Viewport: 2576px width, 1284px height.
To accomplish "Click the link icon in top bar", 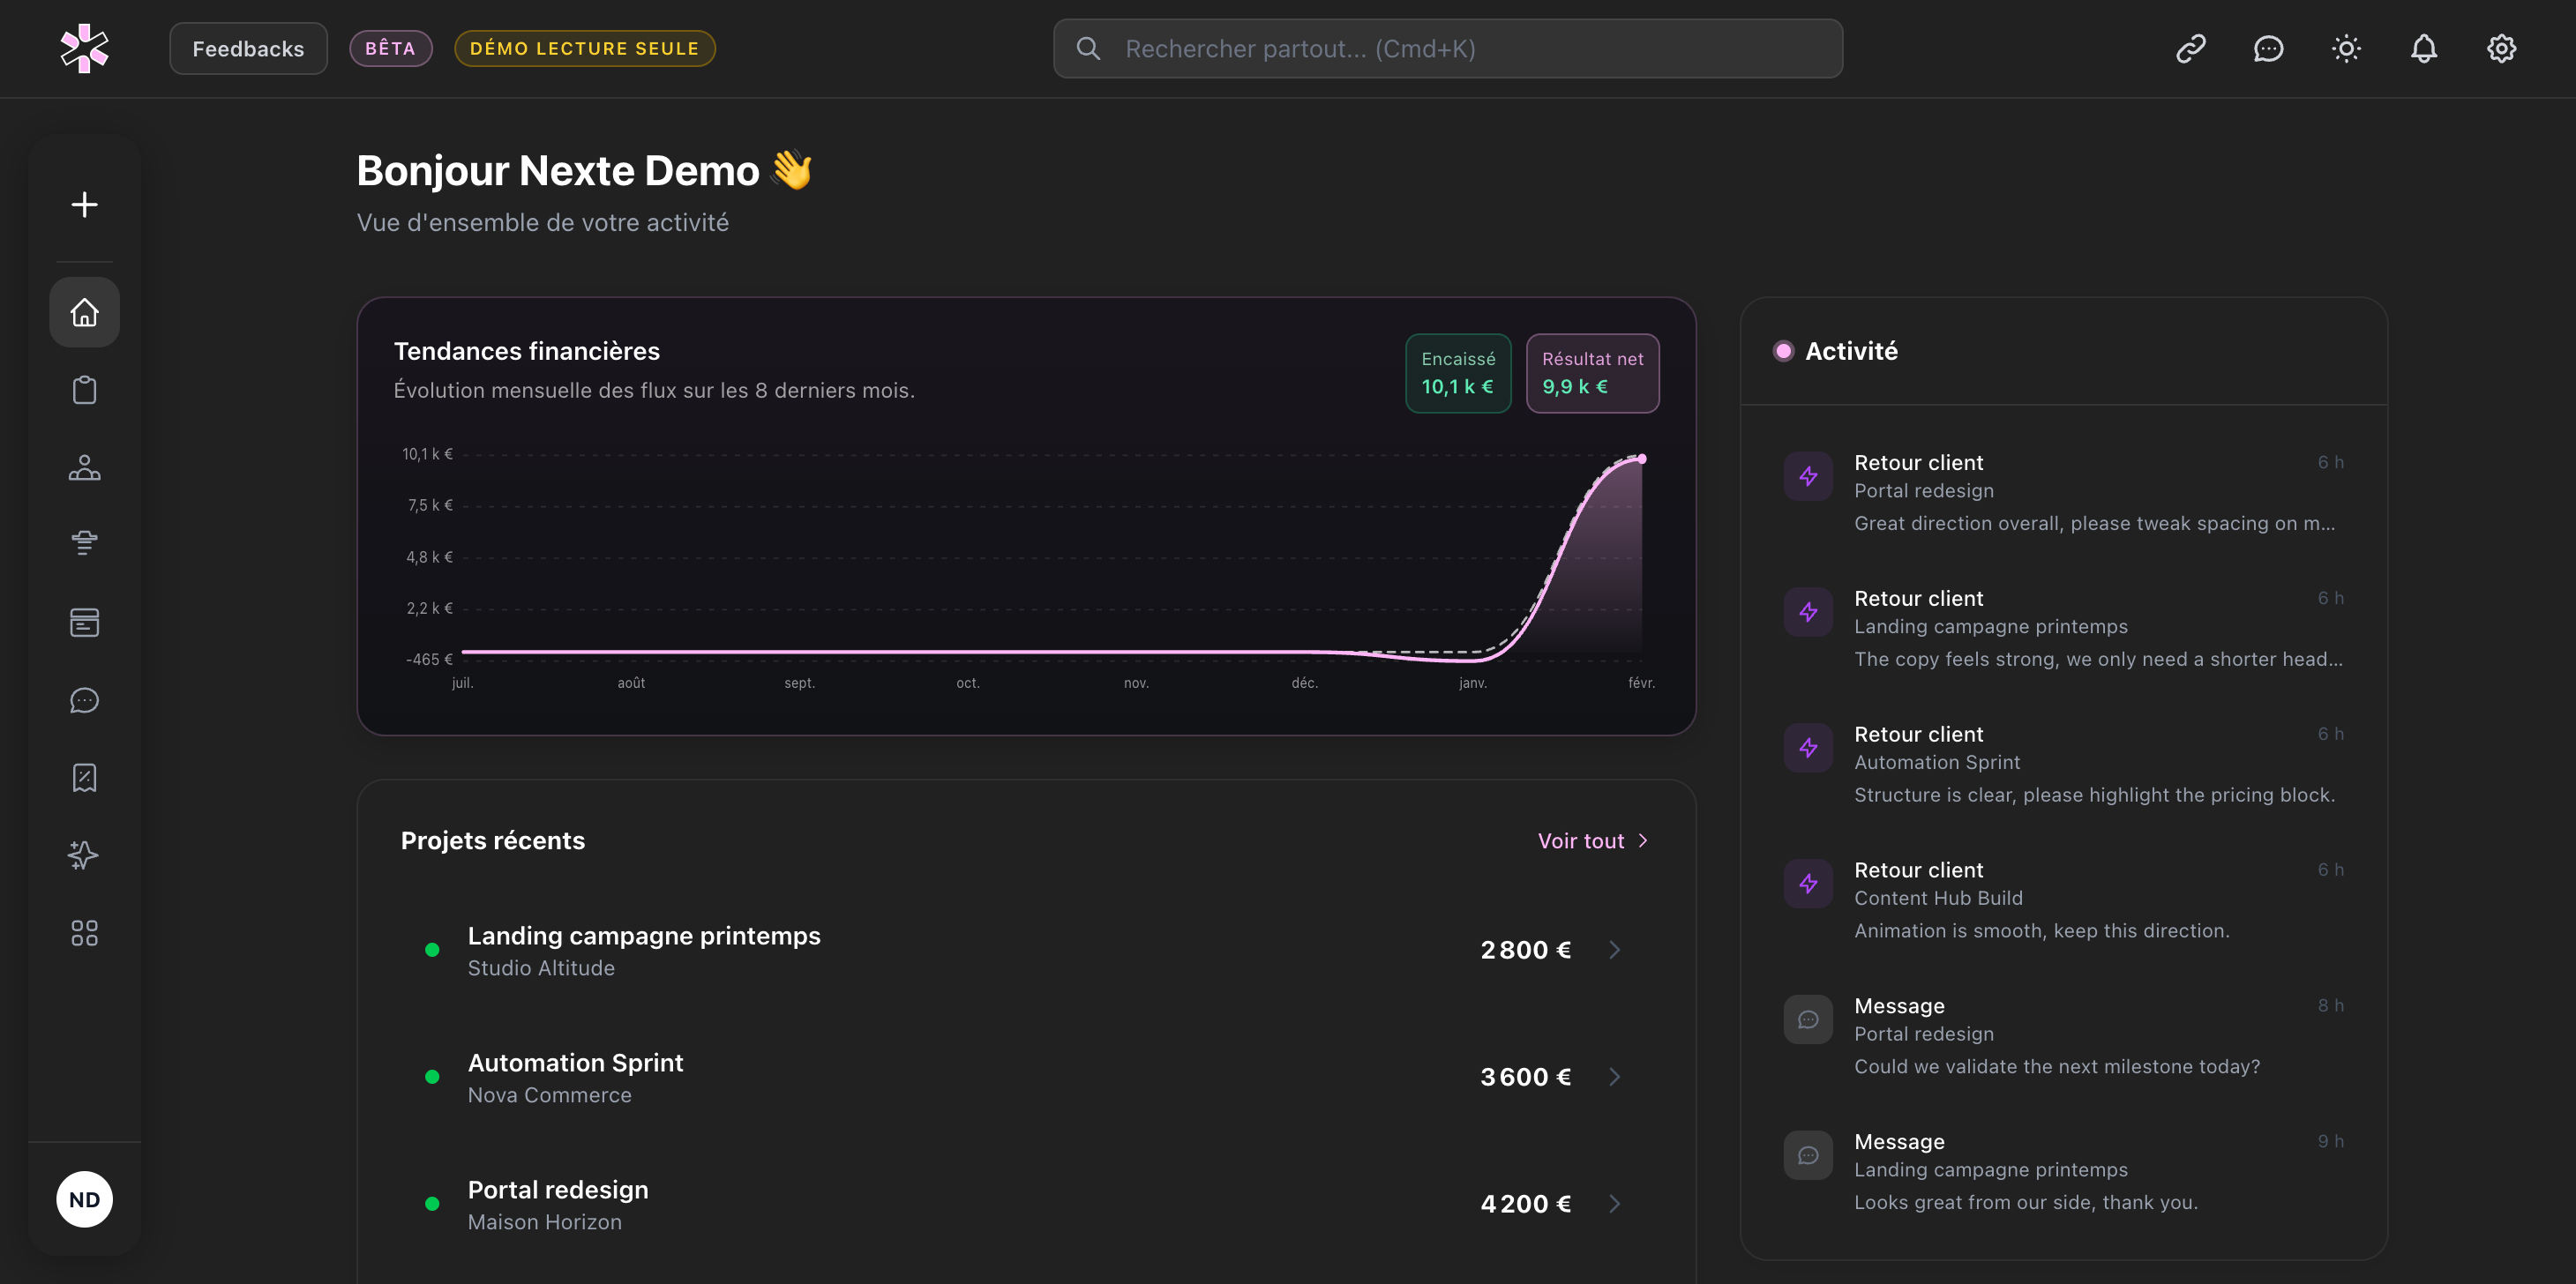I will (2190, 49).
